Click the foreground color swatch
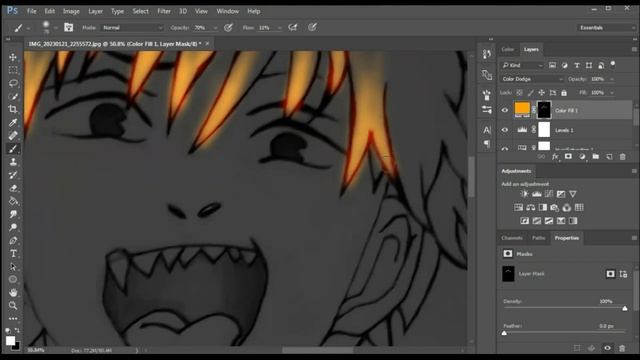The image size is (640, 360). point(10,340)
